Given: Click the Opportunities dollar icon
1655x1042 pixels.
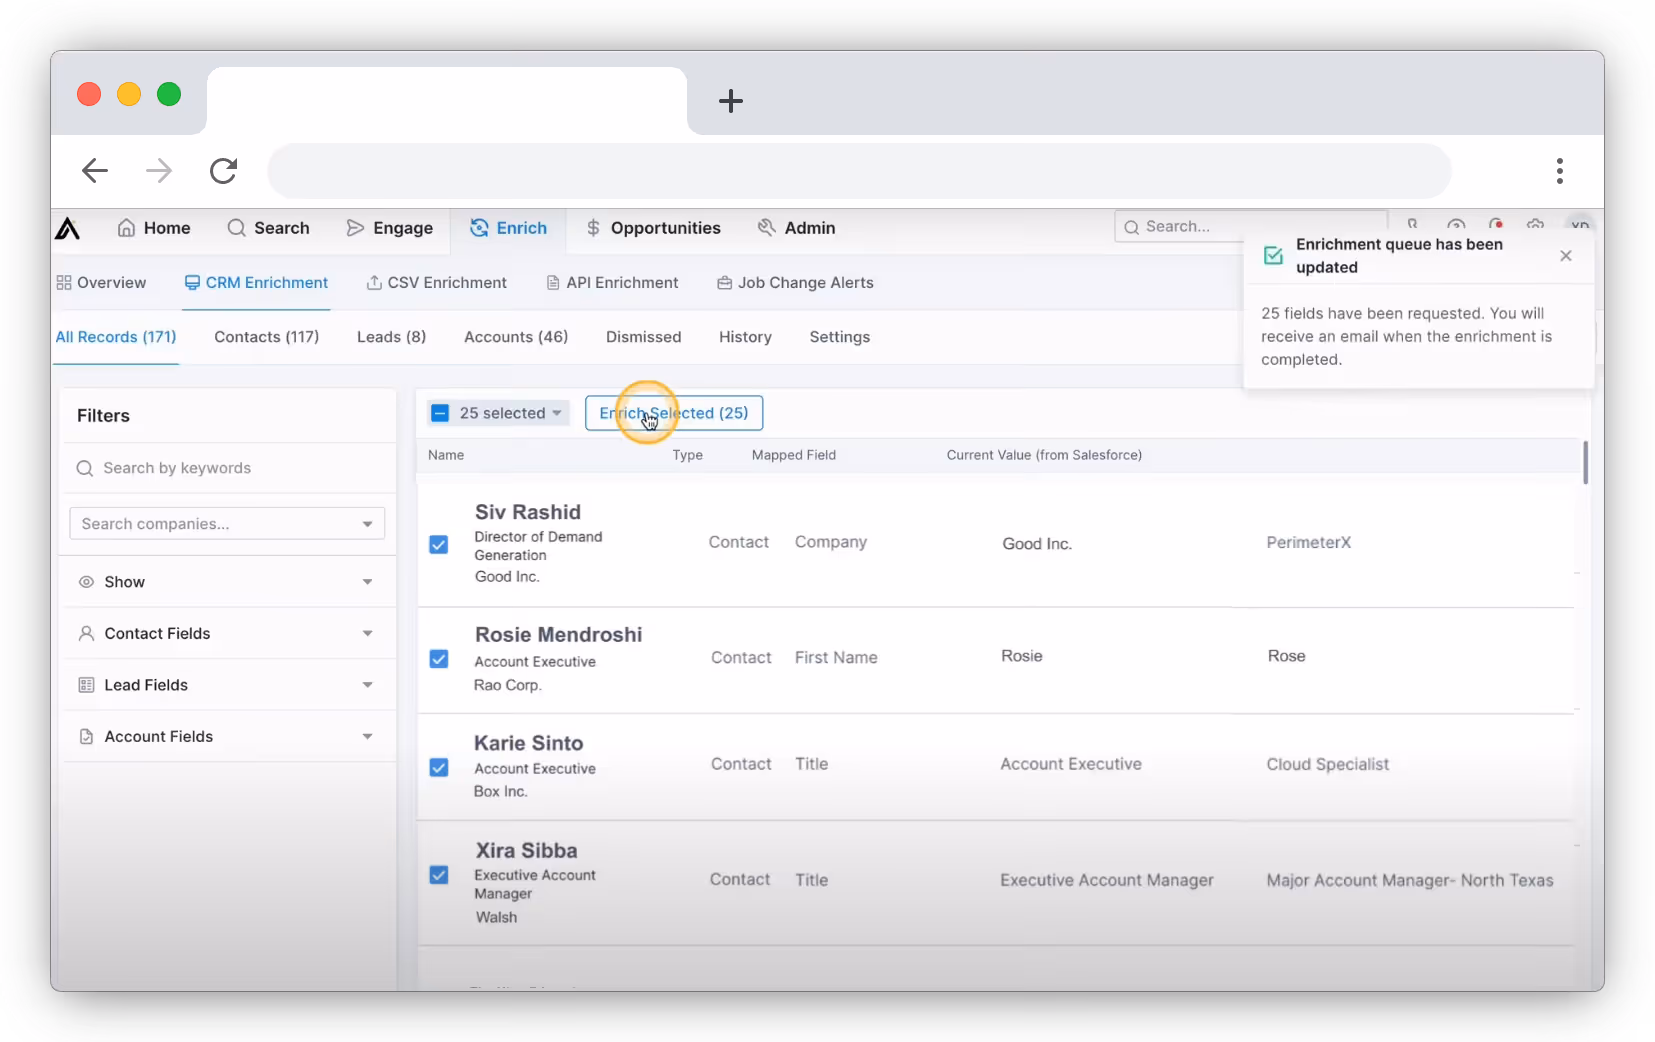Looking at the screenshot, I should click(x=592, y=227).
